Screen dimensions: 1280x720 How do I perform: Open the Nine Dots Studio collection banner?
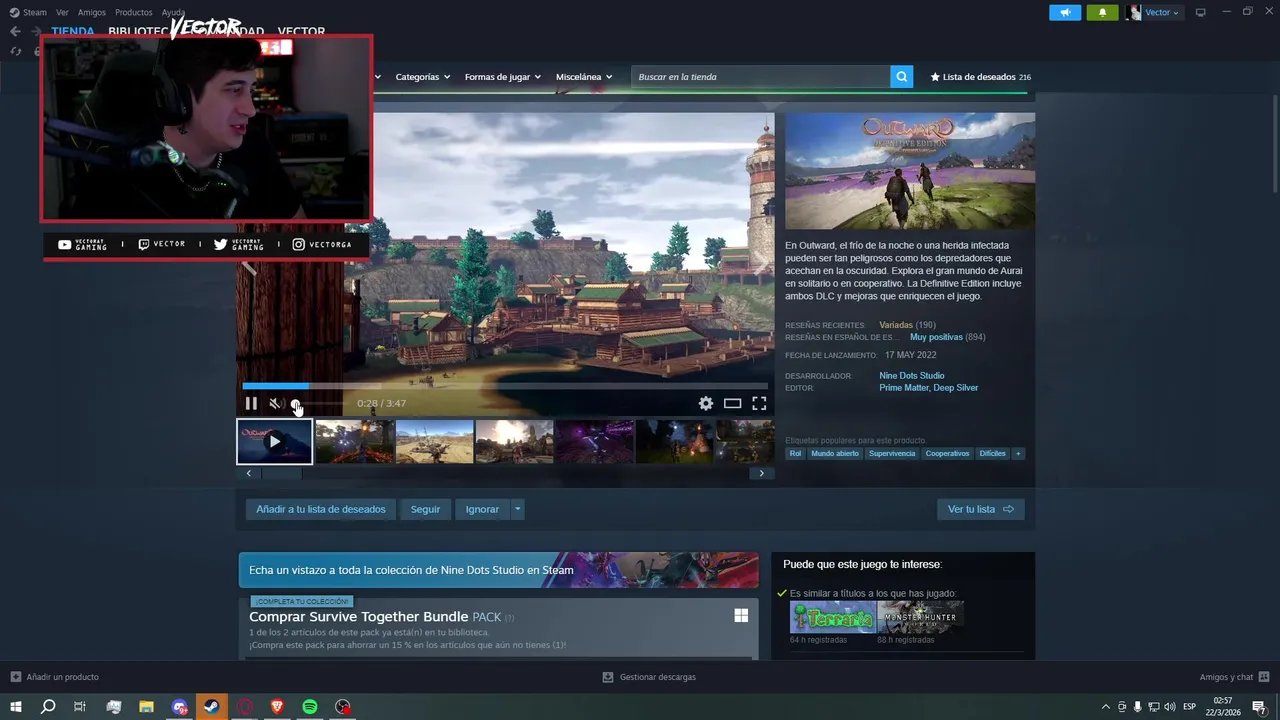point(498,570)
